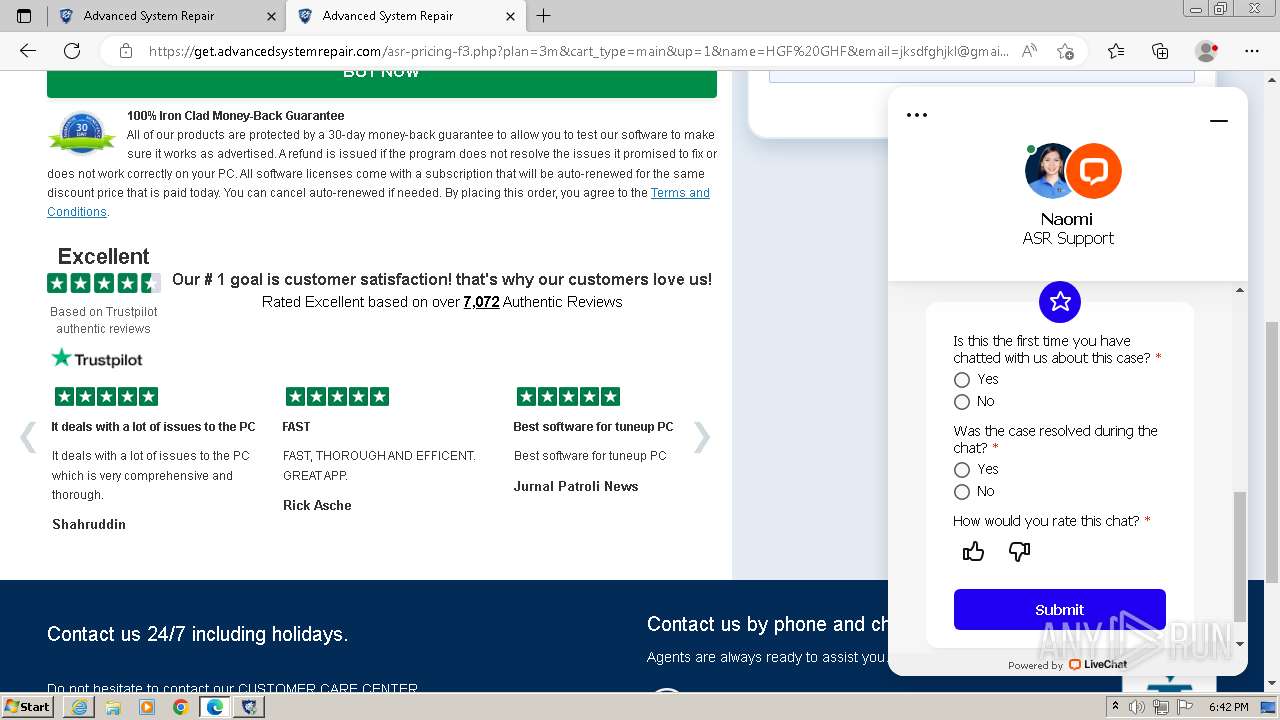The width and height of the screenshot is (1280, 720).
Task: Close the first Advanced System Repair tab
Action: pyautogui.click(x=272, y=16)
